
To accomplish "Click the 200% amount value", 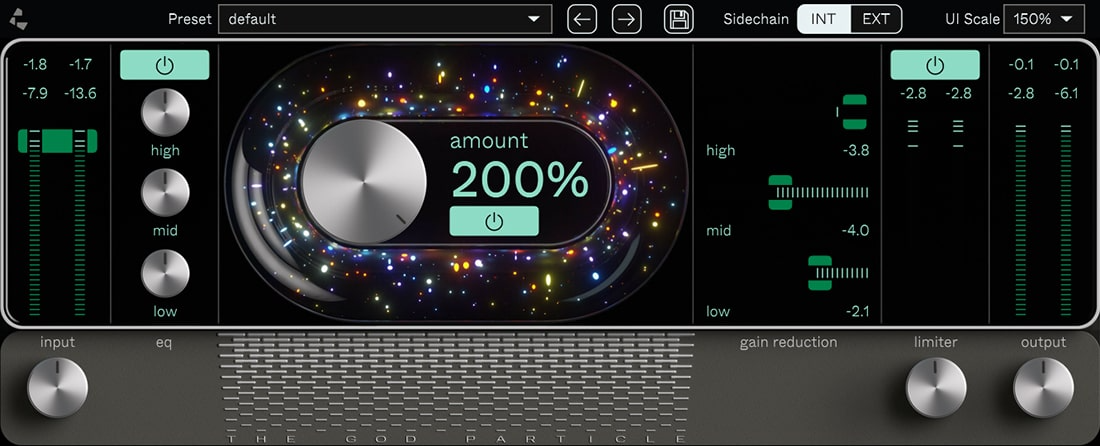I will (520, 180).
